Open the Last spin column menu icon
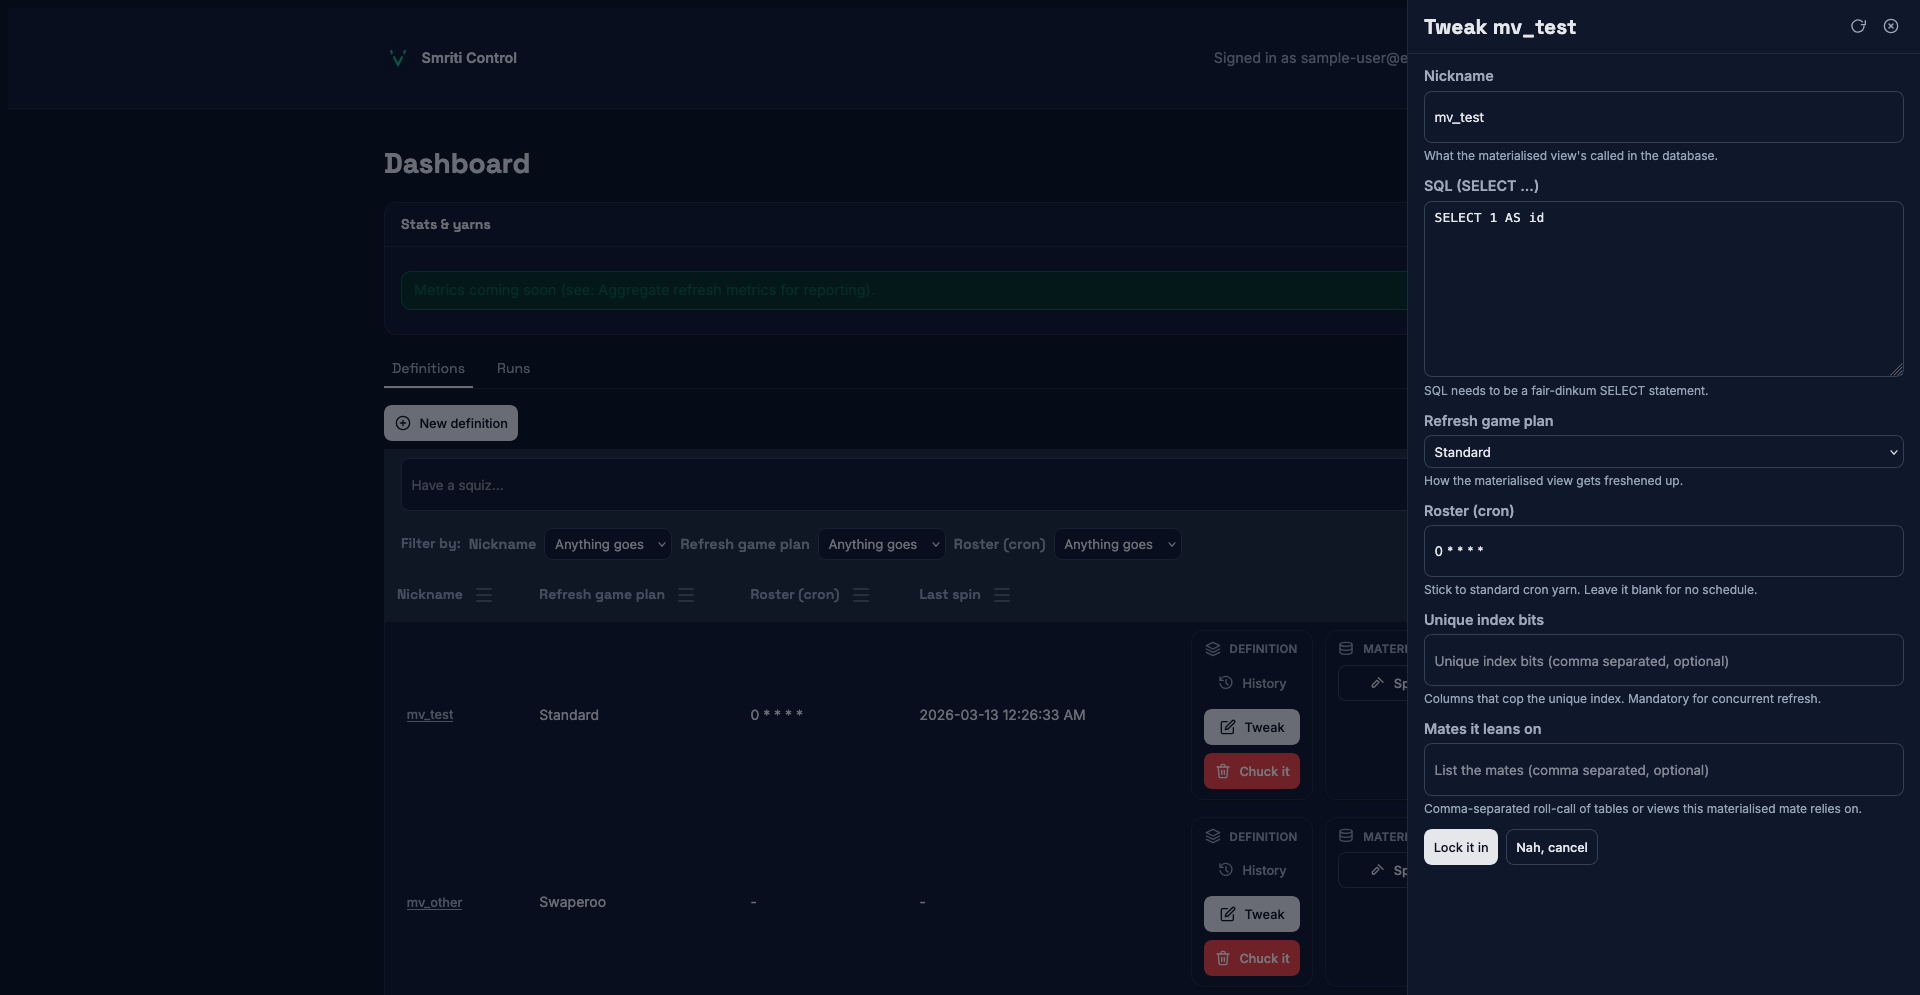The height and width of the screenshot is (995, 1920). (1002, 595)
